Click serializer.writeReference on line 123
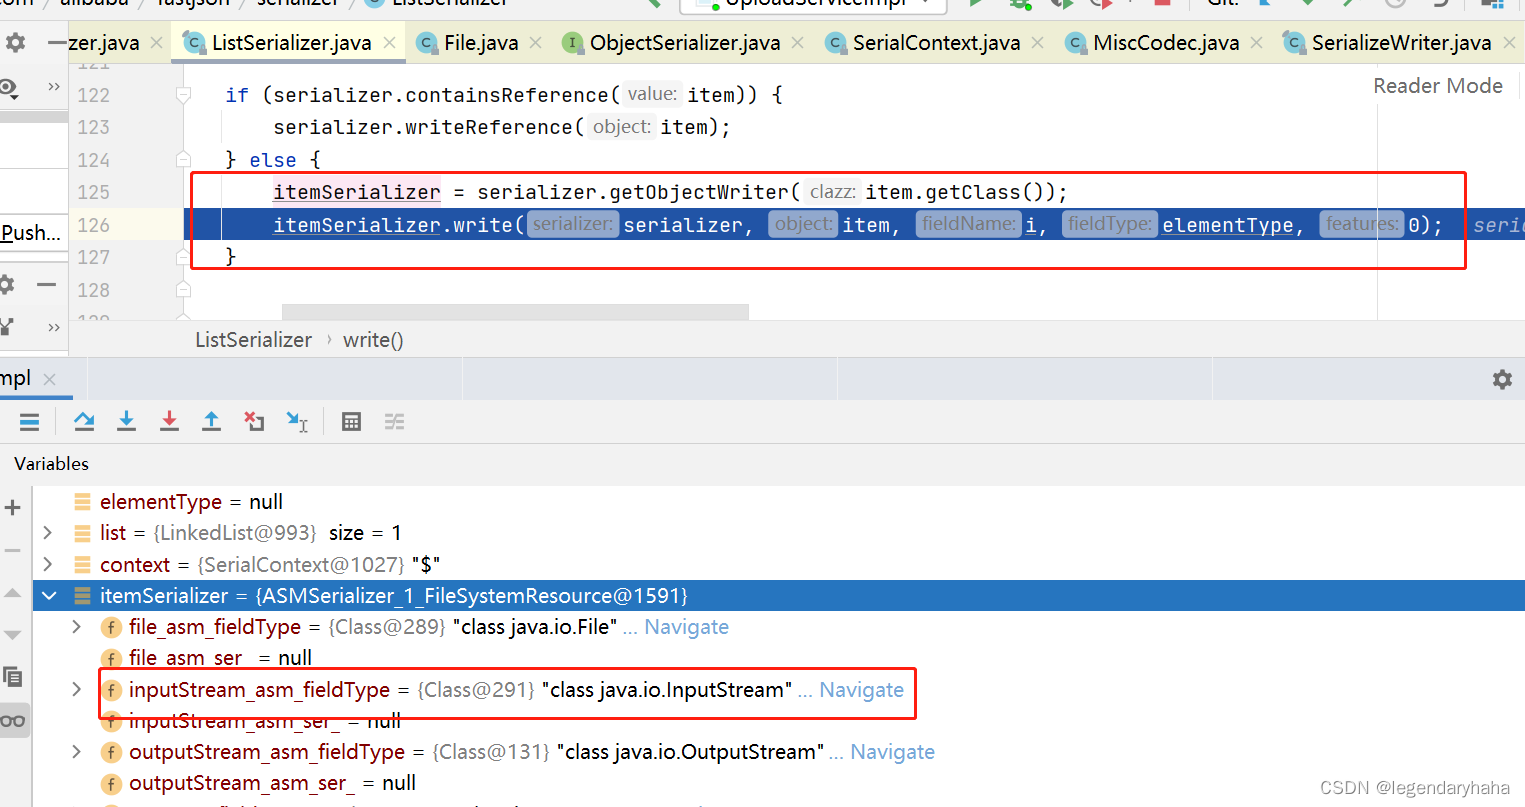Image resolution: width=1525 pixels, height=807 pixels. click(x=423, y=127)
